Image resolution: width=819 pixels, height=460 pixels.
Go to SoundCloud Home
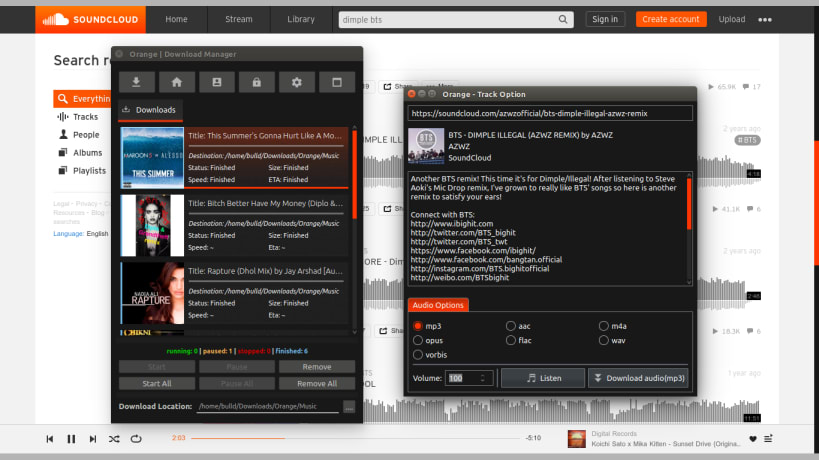[177, 19]
